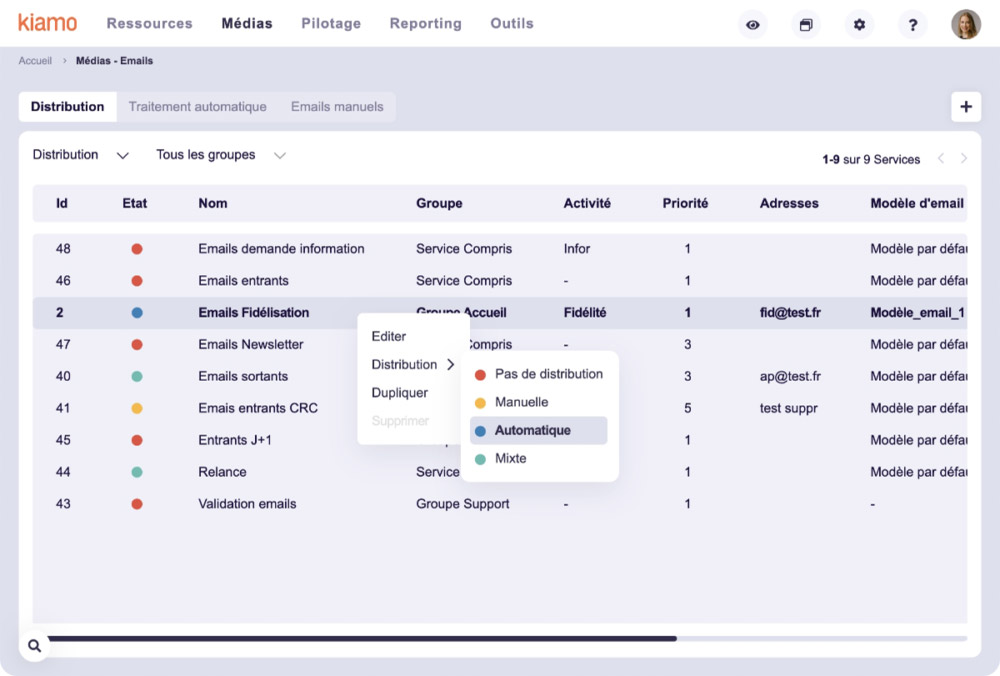Click the Accueil breadcrumb link

(x=35, y=61)
